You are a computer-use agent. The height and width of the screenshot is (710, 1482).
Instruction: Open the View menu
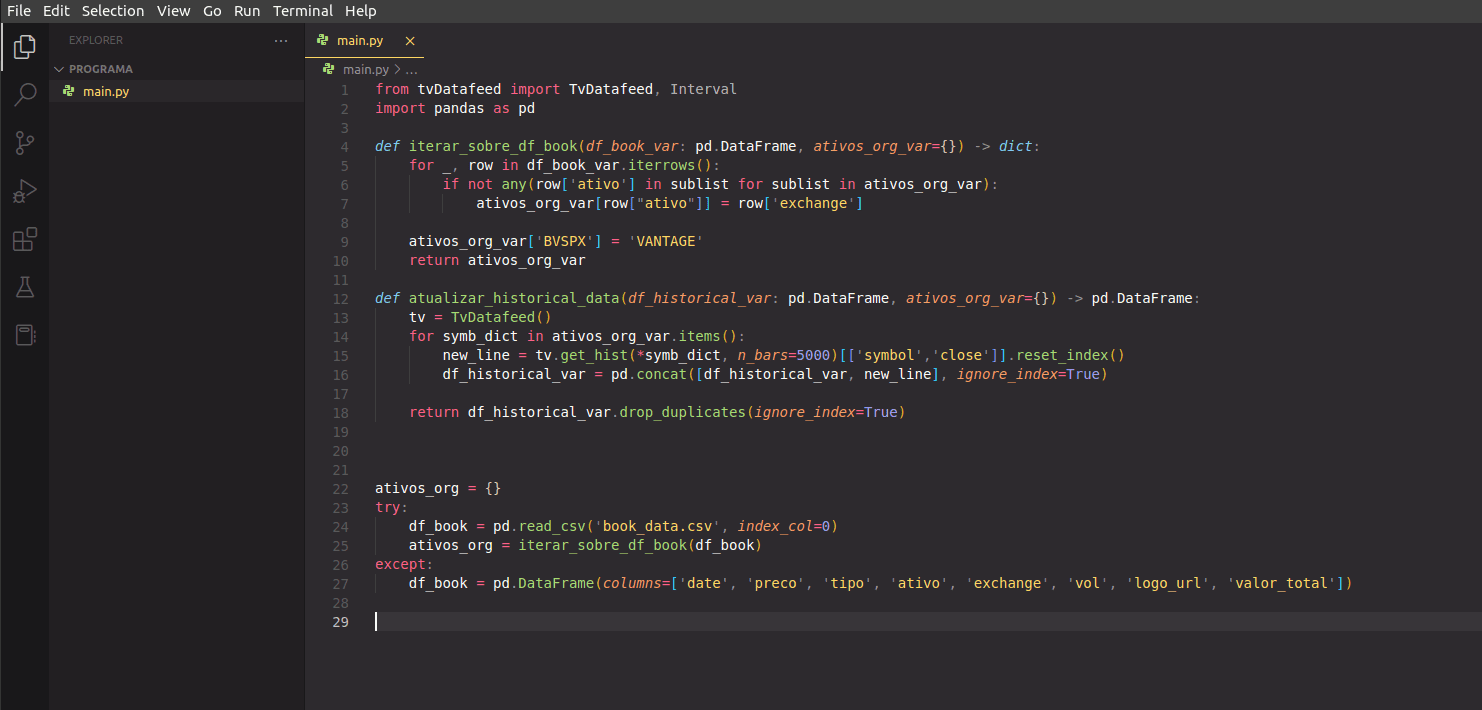[174, 11]
